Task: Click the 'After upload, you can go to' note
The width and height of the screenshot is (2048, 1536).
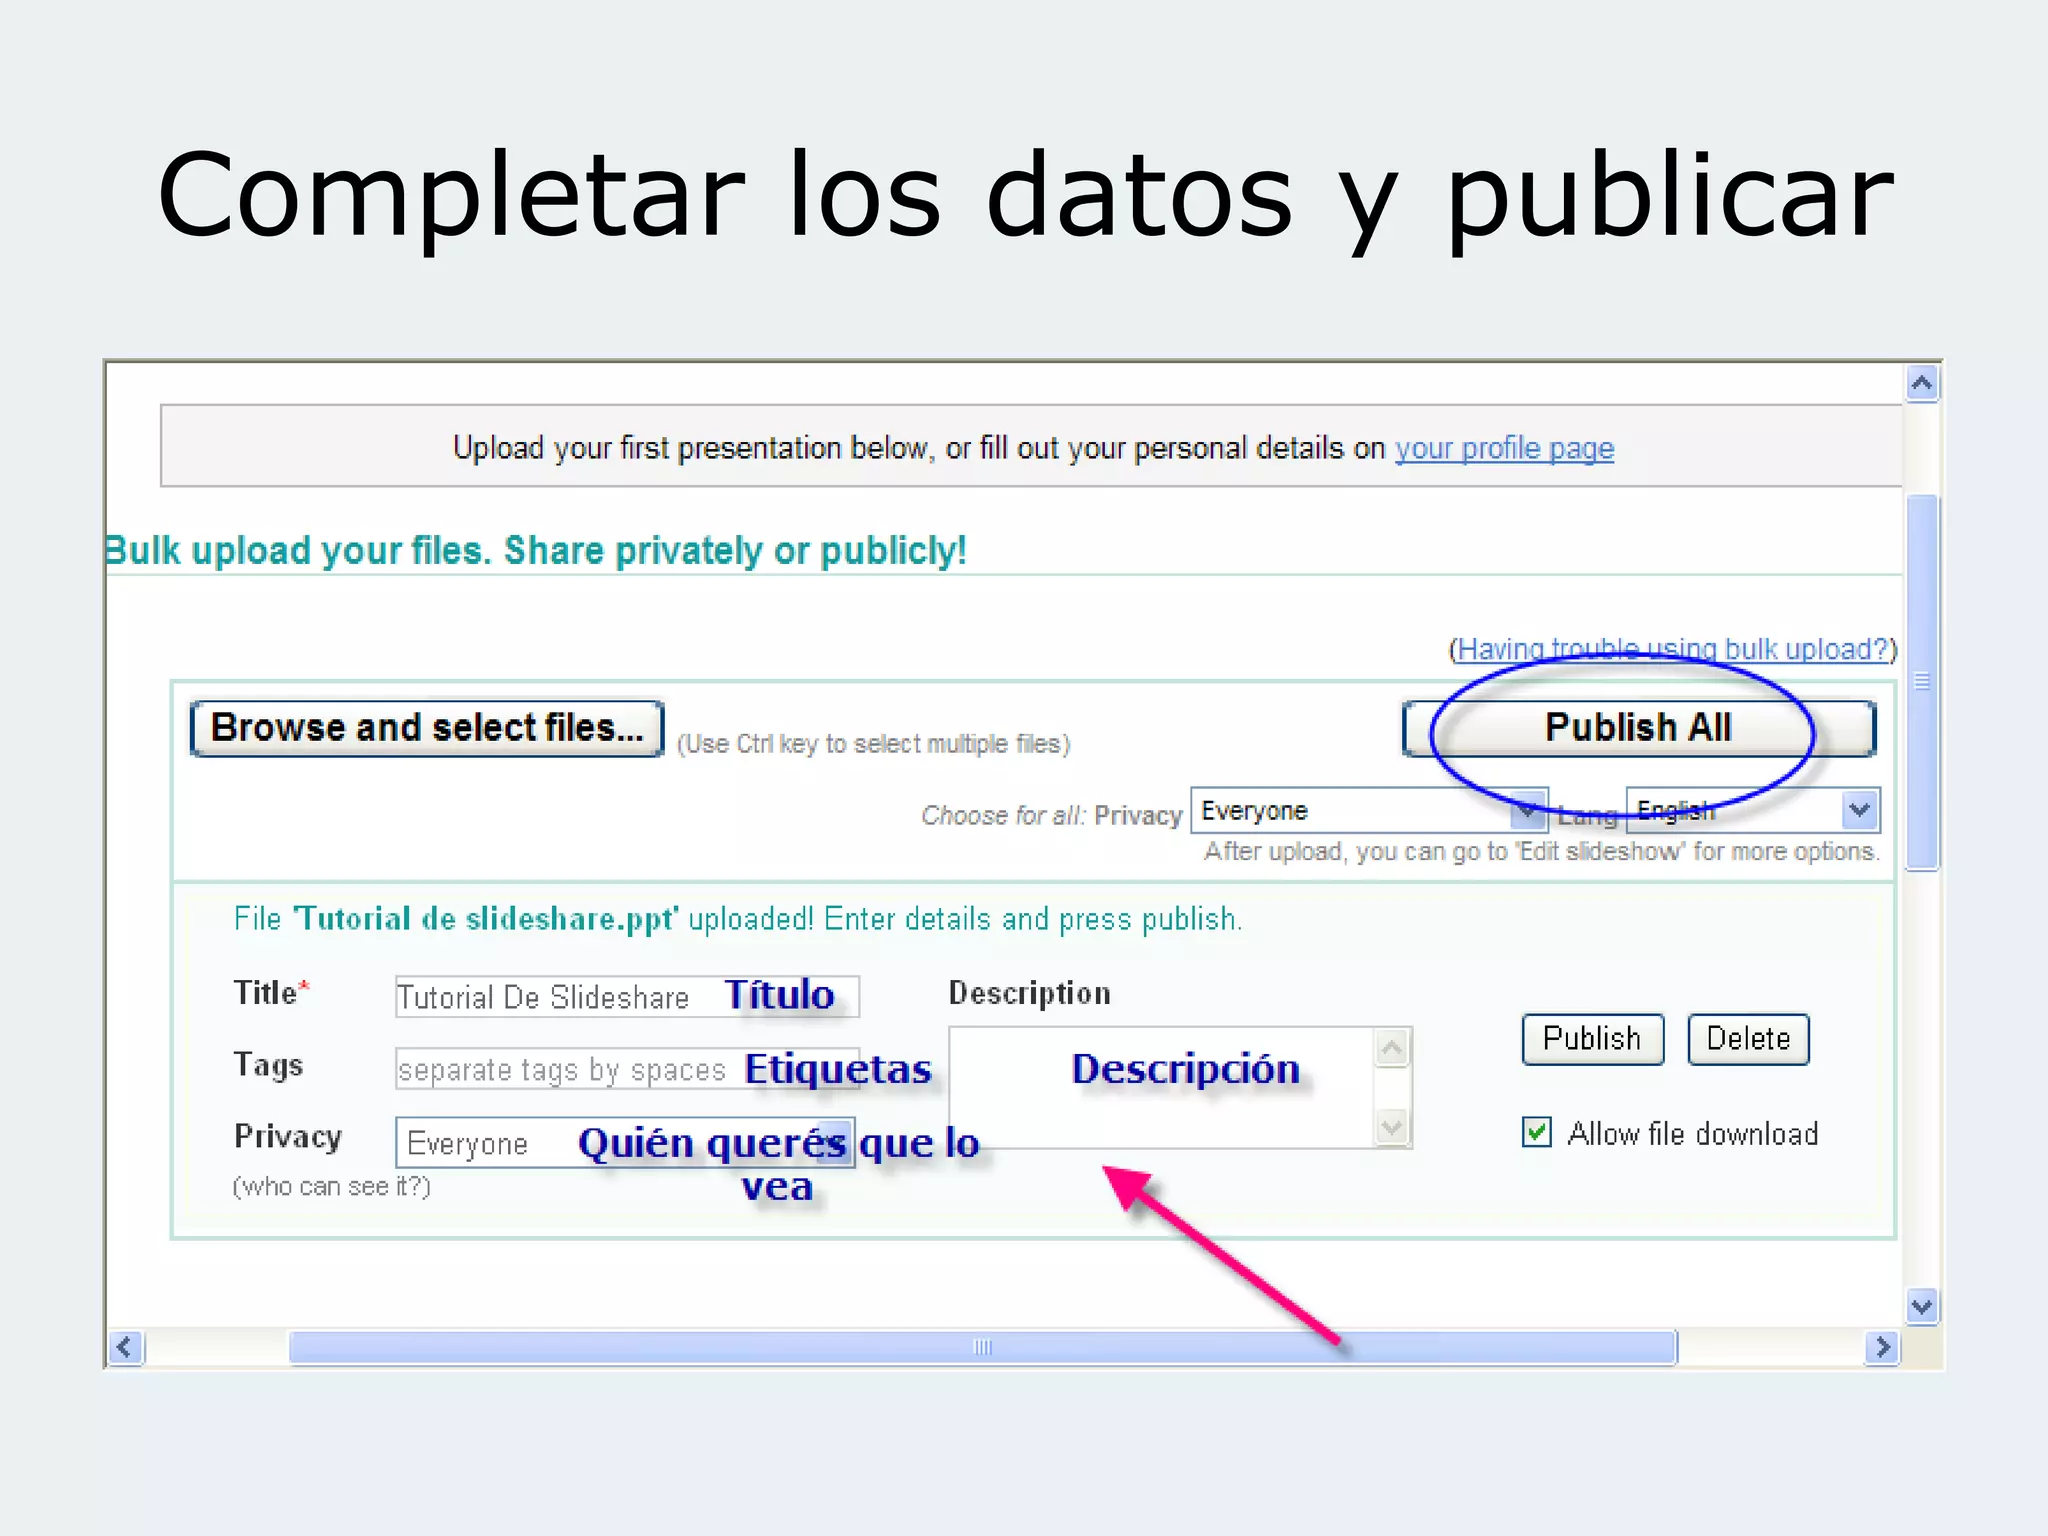Action: pos(1542,852)
